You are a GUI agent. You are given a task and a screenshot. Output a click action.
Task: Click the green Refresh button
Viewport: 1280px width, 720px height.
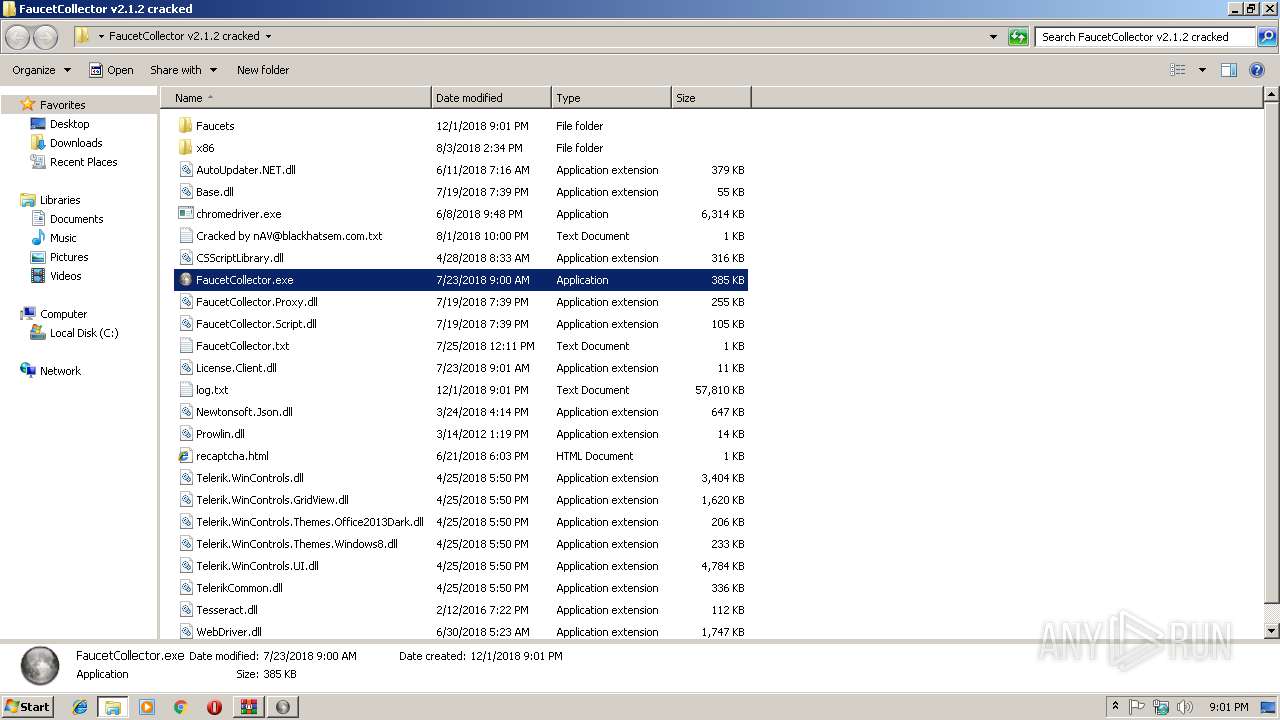(x=1018, y=37)
